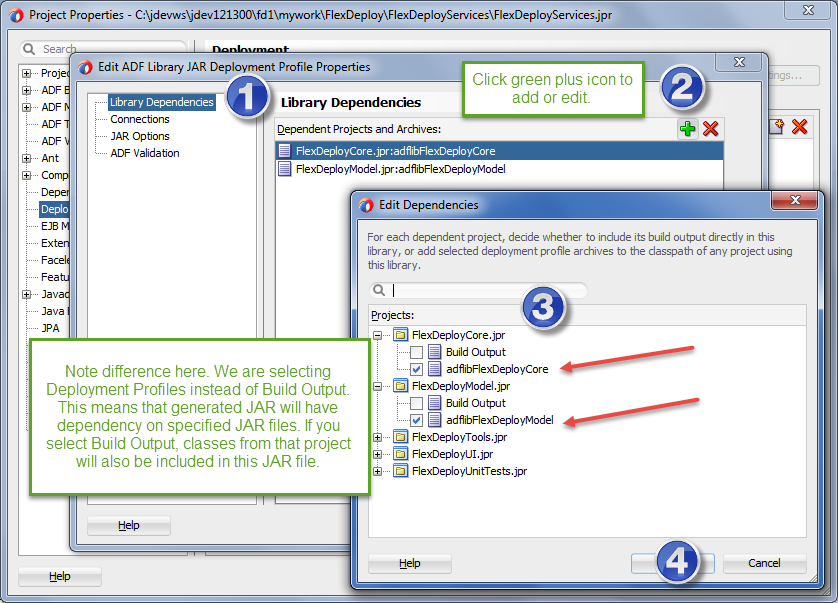Expand Ant node in Project Properties tree
The height and width of the screenshot is (603, 838).
[26, 158]
